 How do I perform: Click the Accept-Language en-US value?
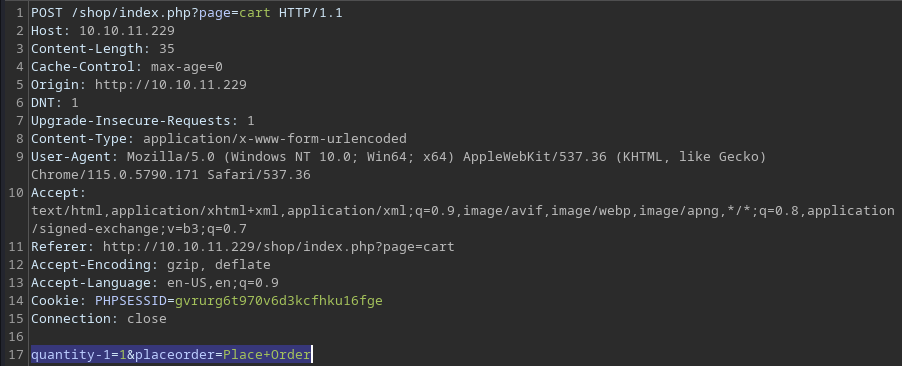(x=179, y=283)
